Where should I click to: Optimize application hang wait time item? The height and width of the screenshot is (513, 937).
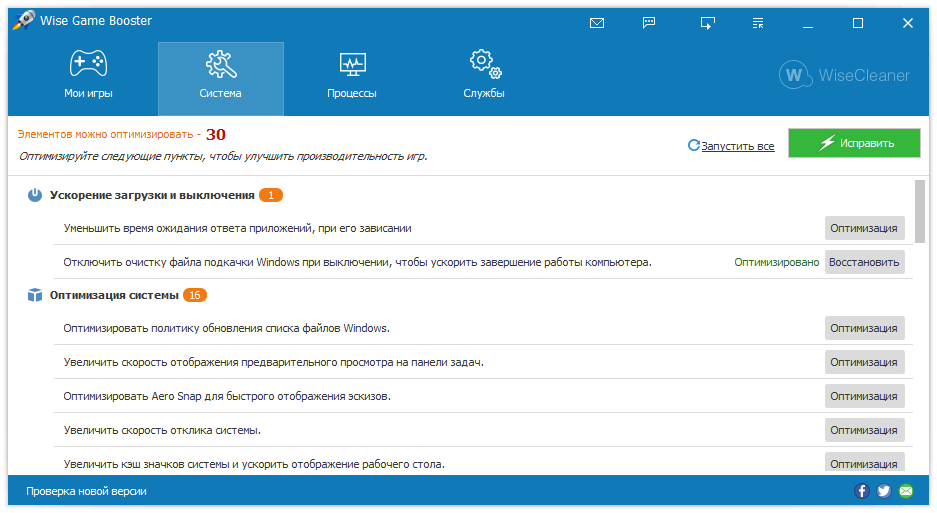(x=864, y=228)
